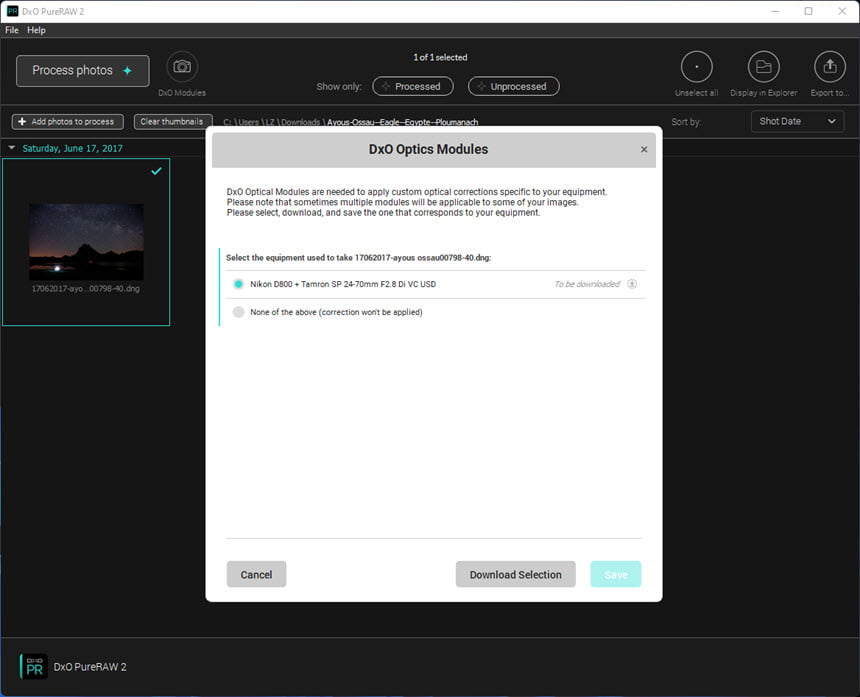Click the 'To be downloaded' status text

pyautogui.click(x=587, y=284)
